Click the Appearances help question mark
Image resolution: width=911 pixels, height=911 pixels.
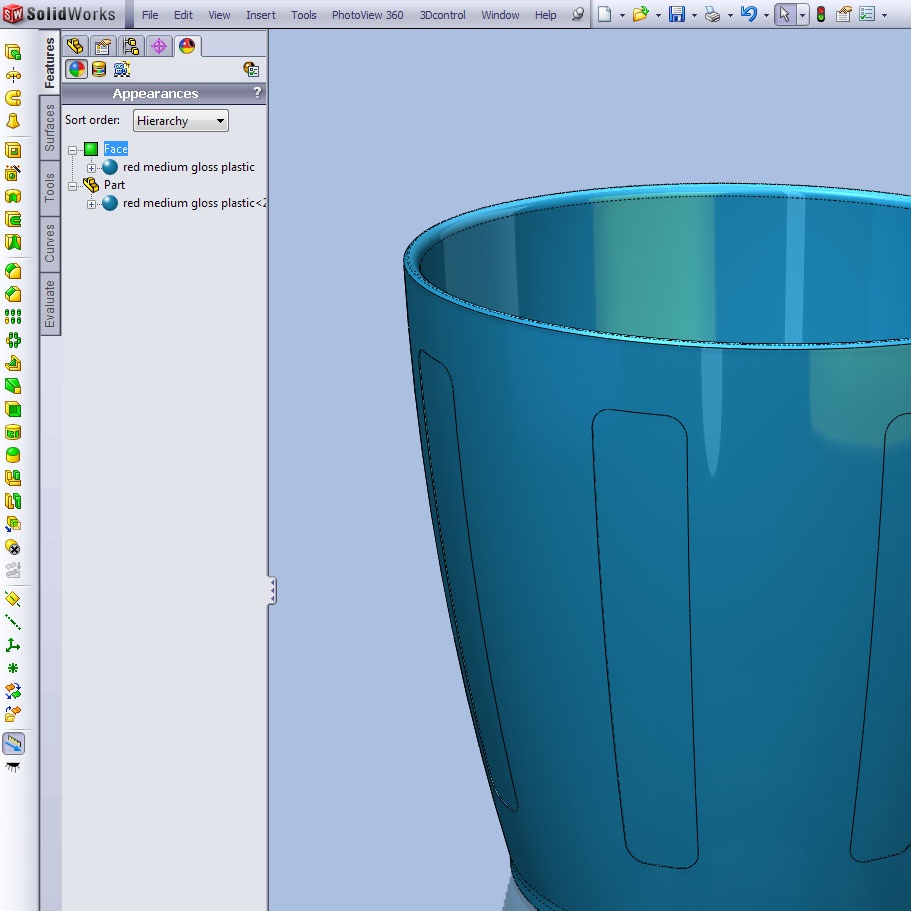257,93
